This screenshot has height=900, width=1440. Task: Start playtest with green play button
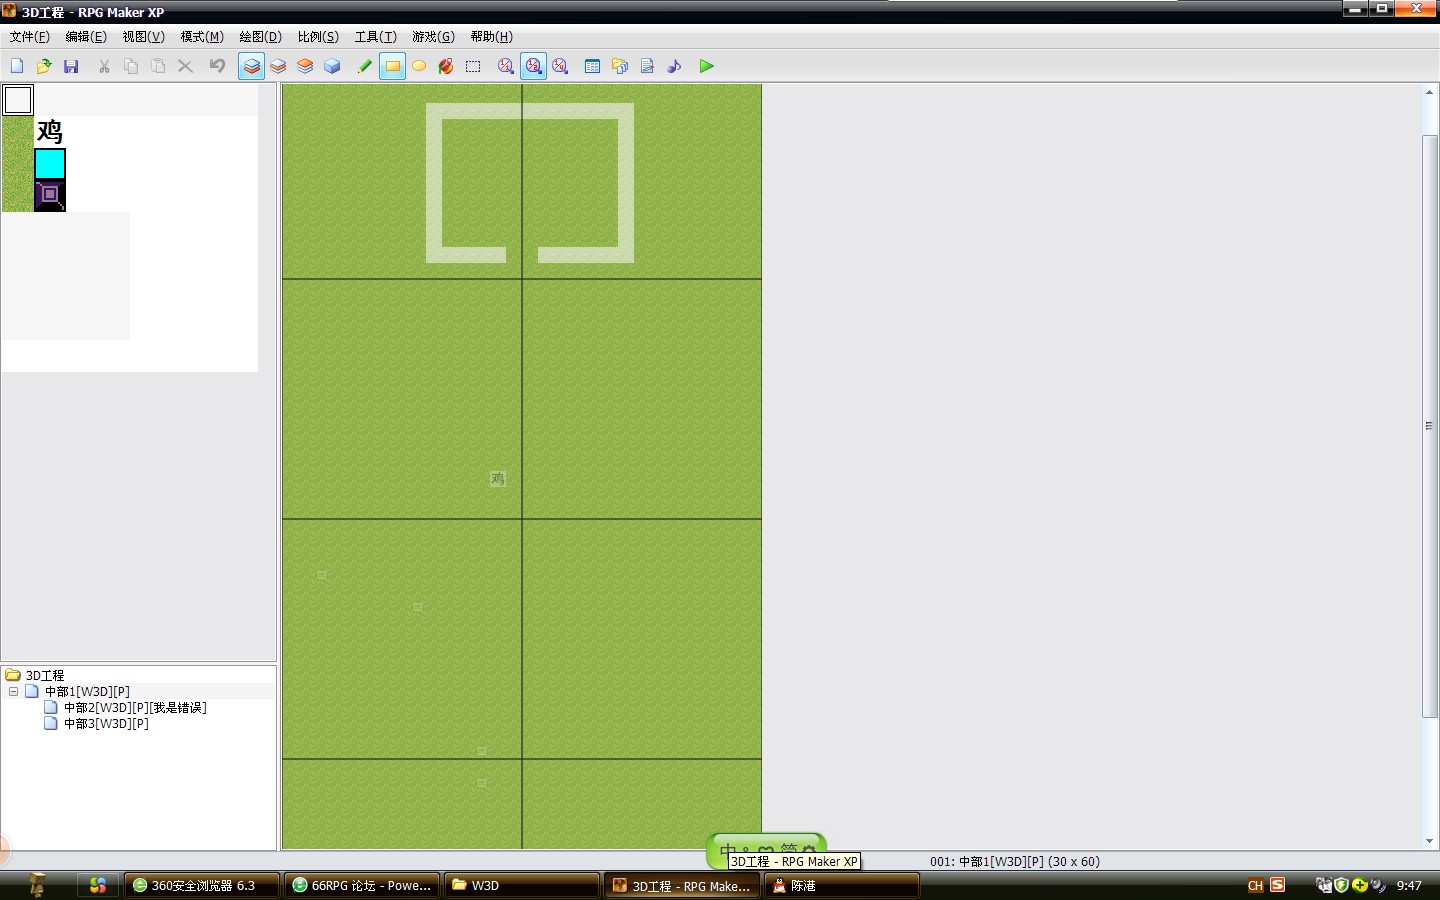pos(707,66)
